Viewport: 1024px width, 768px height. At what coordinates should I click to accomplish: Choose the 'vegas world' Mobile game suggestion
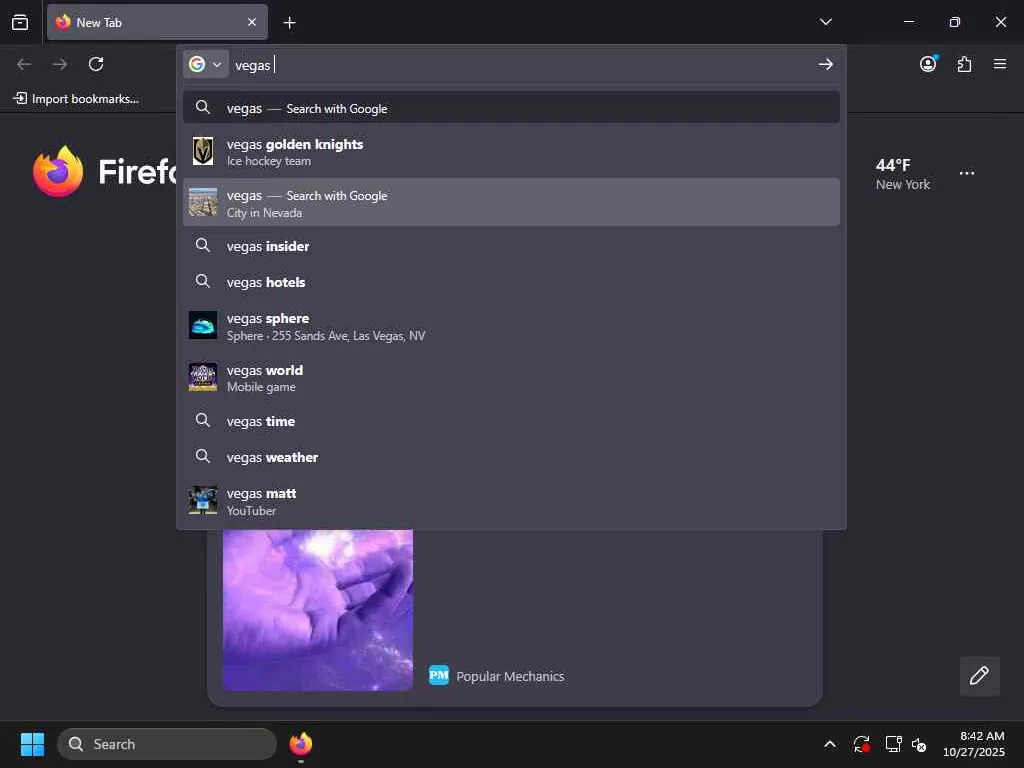[x=511, y=377]
